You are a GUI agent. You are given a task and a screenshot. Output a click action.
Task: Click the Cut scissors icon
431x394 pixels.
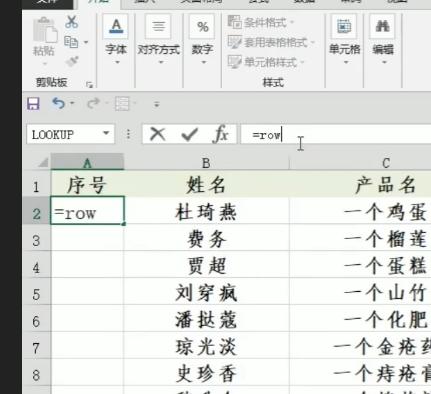[71, 22]
